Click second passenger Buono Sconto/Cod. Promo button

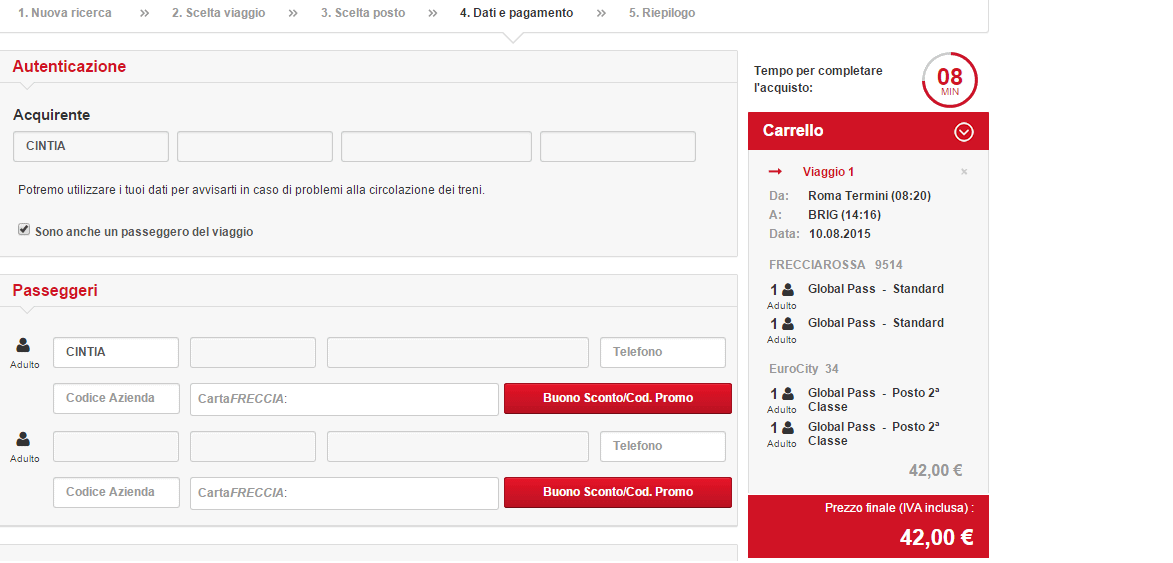point(618,493)
